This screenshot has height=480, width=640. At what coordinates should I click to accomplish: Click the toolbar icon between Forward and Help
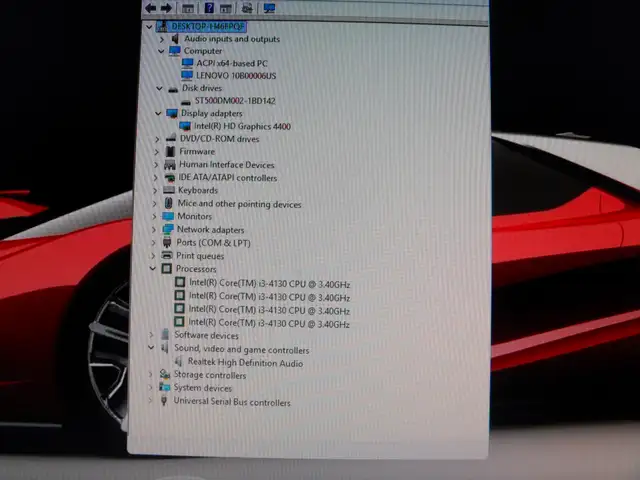pyautogui.click(x=188, y=8)
